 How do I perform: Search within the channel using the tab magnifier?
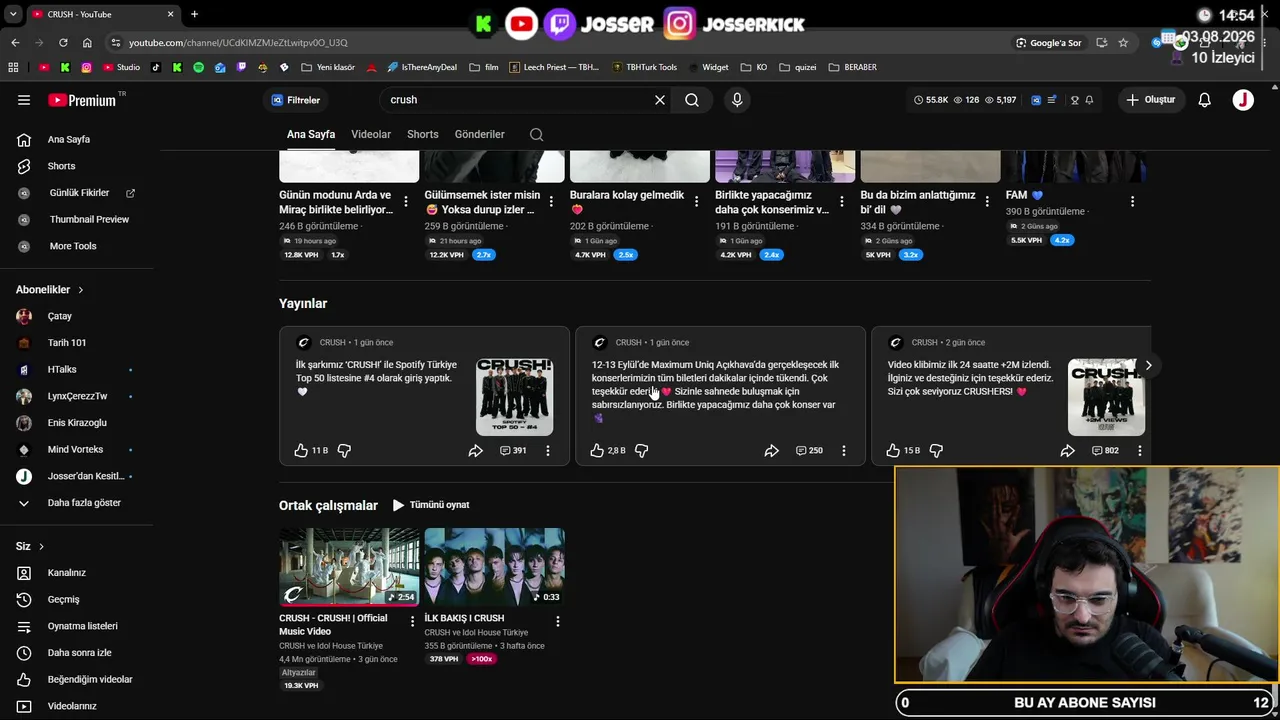[537, 134]
